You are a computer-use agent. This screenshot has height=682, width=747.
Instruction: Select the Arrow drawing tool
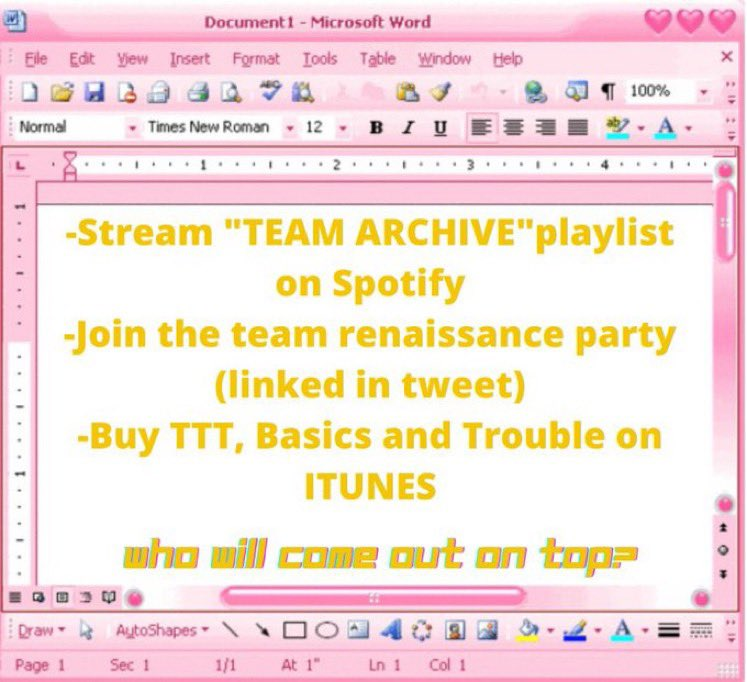pyautogui.click(x=262, y=631)
